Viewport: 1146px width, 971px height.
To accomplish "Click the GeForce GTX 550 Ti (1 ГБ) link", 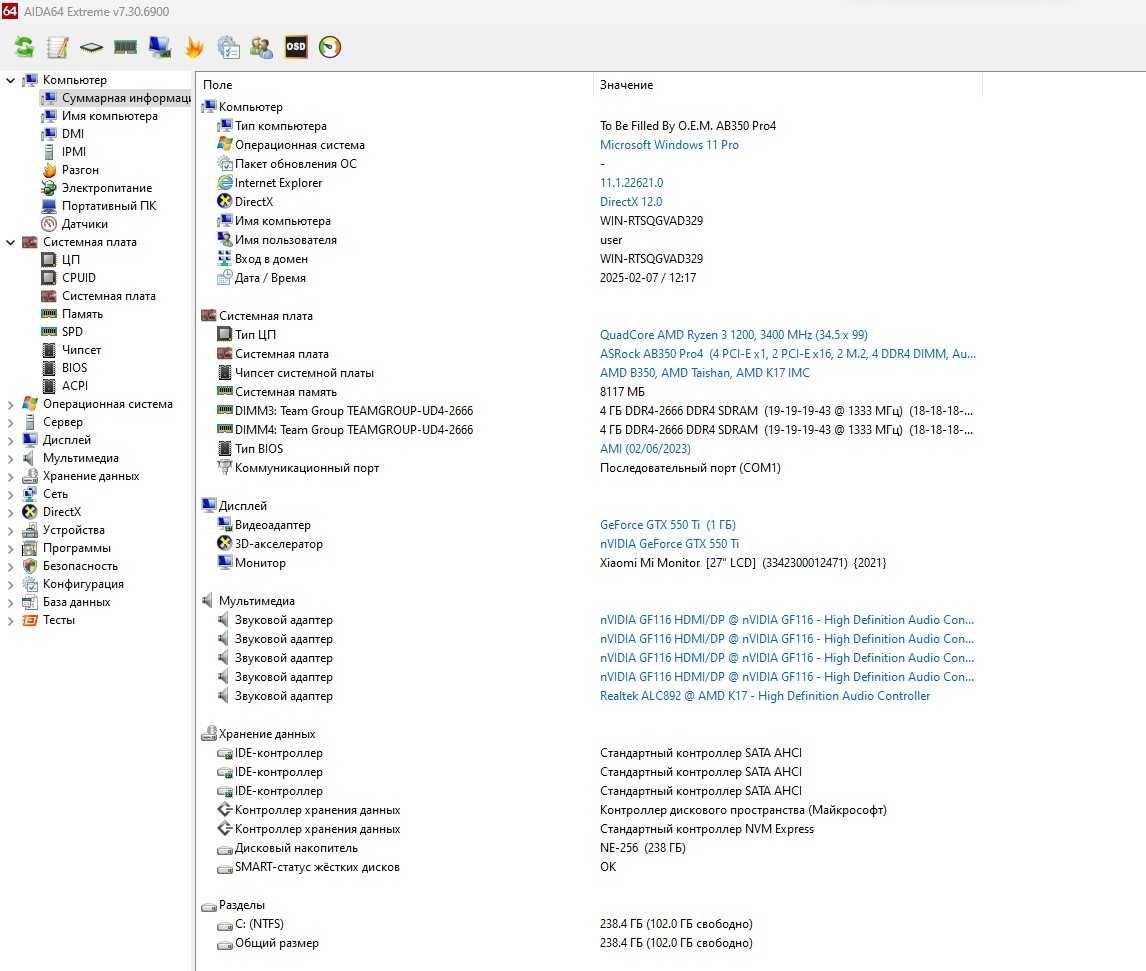I will tap(668, 525).
